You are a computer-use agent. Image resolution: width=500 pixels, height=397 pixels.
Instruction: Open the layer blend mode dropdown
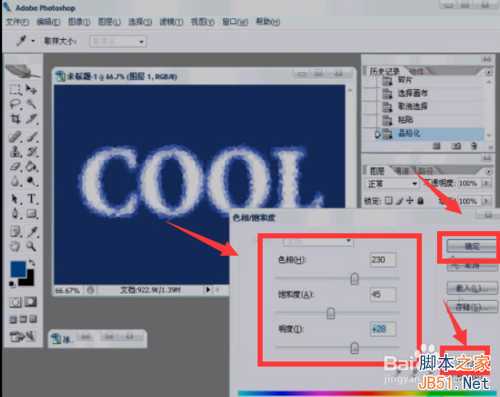tap(392, 184)
